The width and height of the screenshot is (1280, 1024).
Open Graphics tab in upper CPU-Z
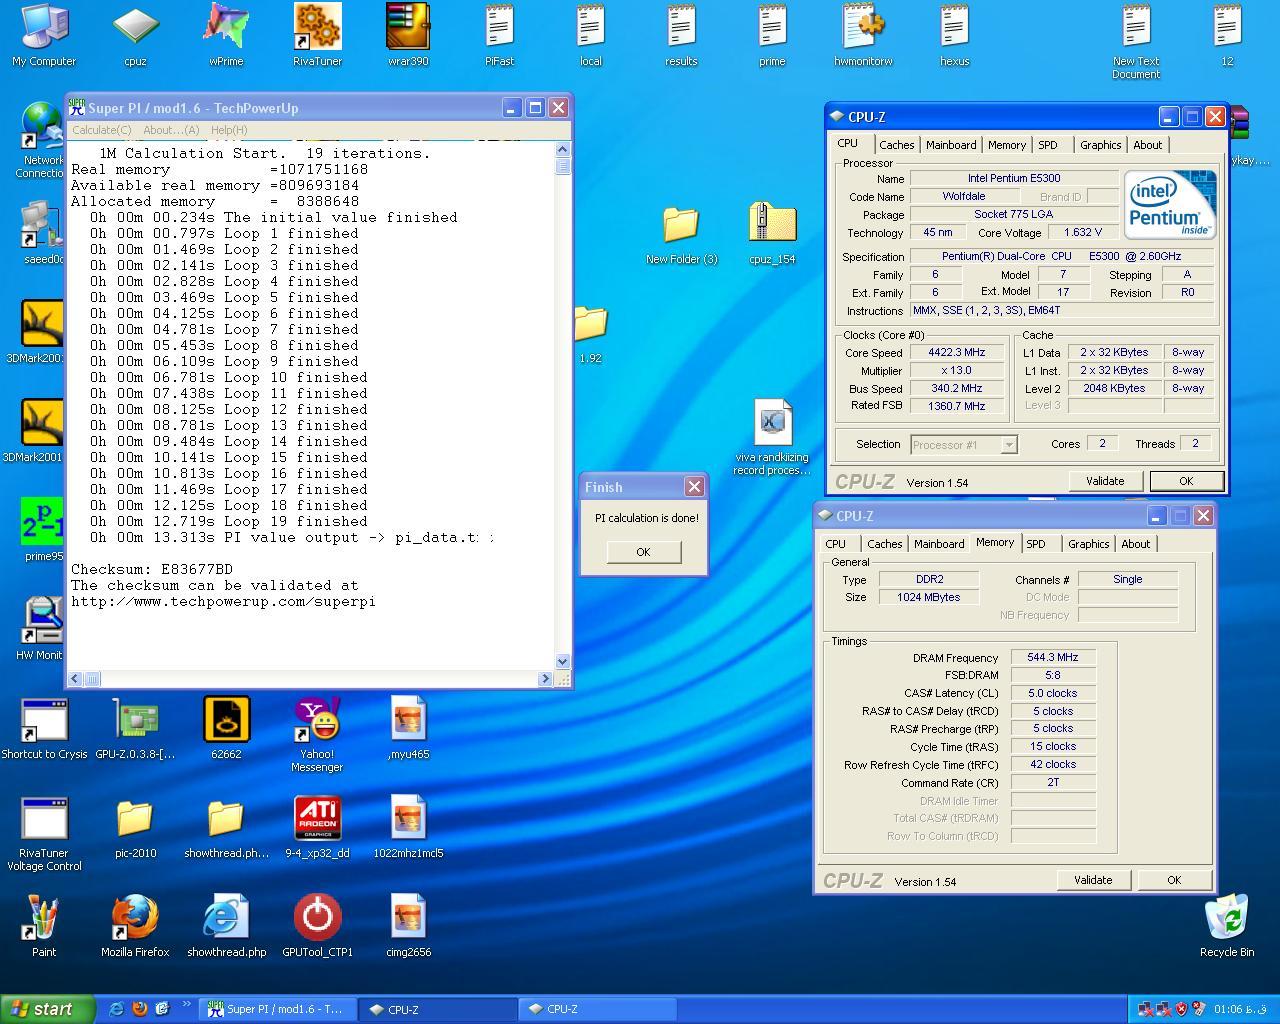click(x=1101, y=145)
